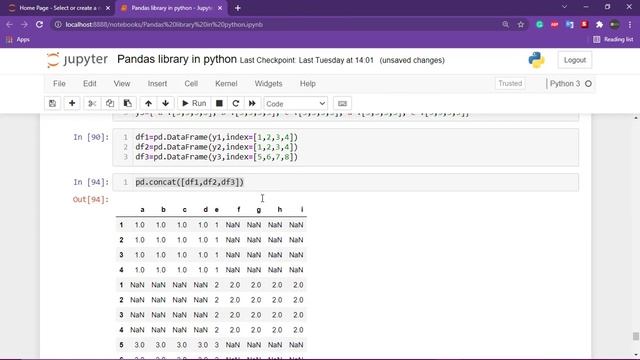Open a new browser tab

pos(238,8)
